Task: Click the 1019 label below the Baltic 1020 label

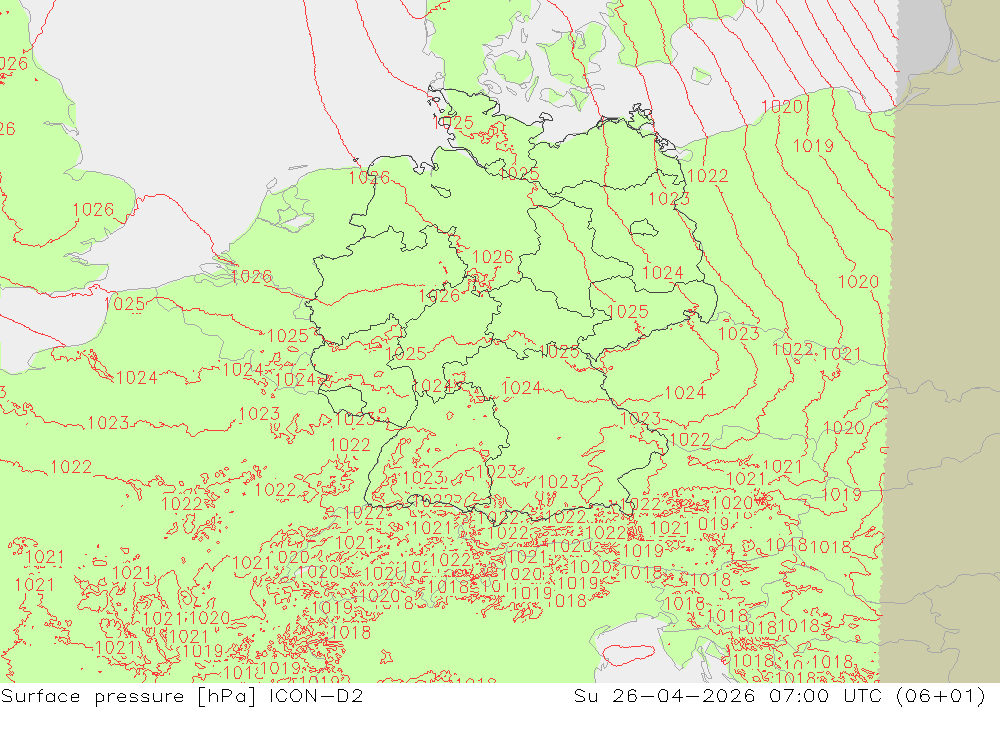Action: (x=813, y=146)
